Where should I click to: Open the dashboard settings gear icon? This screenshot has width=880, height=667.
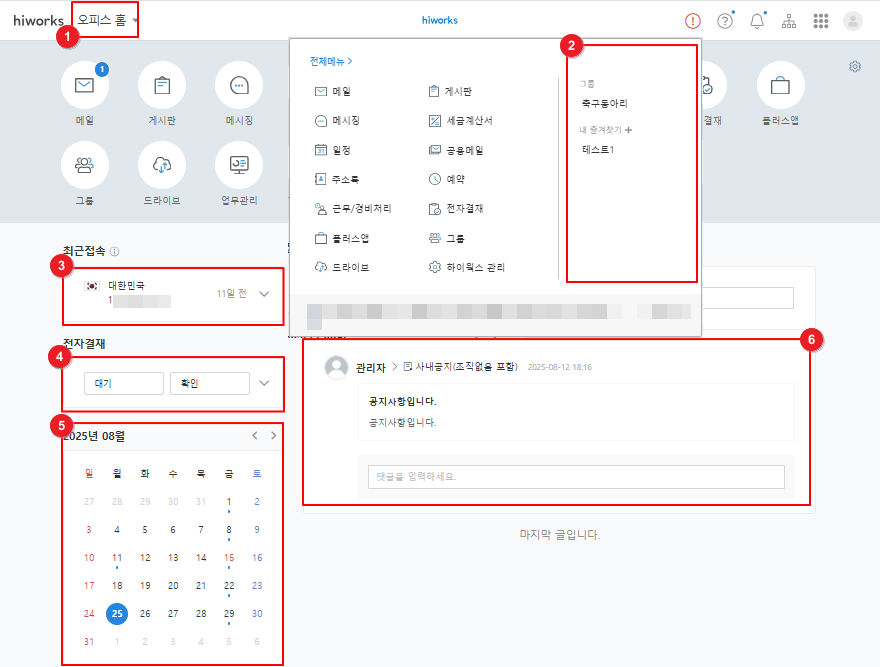tap(855, 67)
